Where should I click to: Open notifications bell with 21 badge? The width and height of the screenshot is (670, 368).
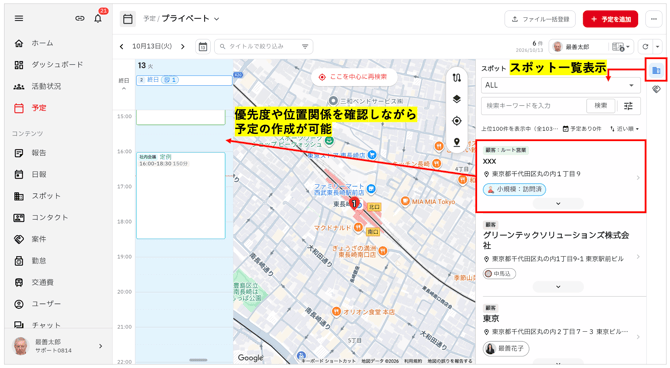(98, 18)
